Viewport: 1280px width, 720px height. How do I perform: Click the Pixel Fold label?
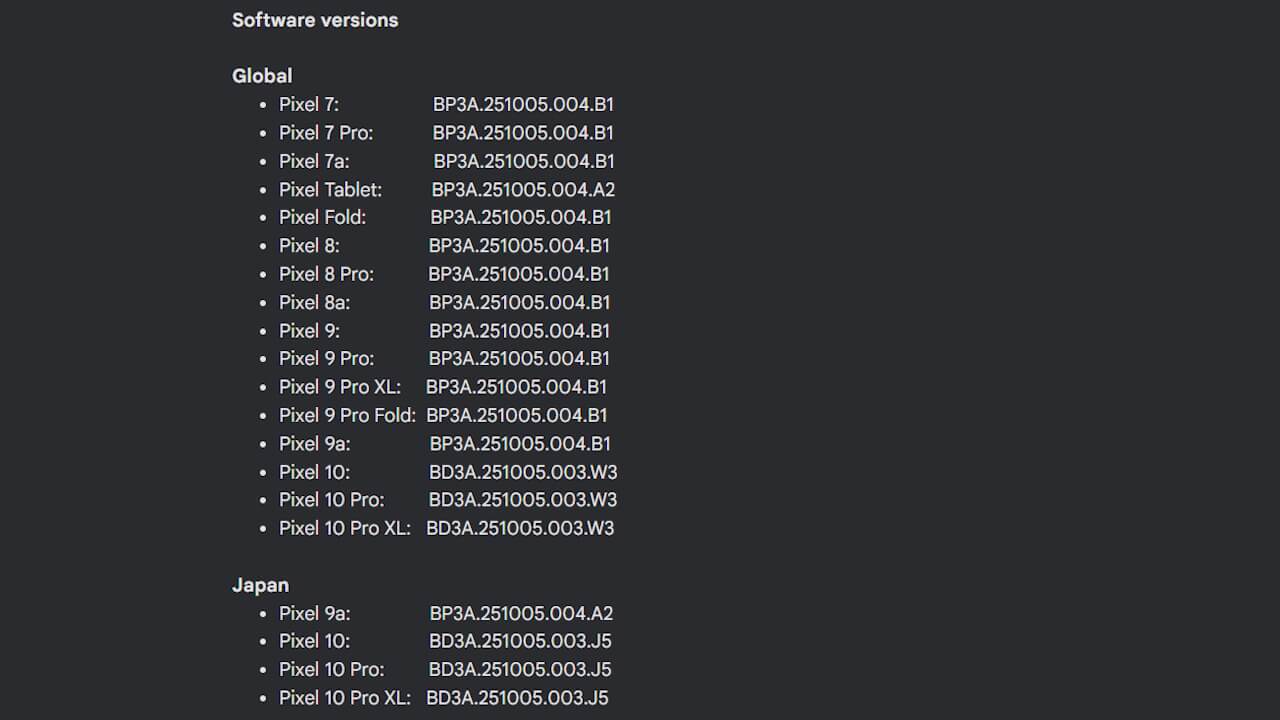(x=322, y=217)
